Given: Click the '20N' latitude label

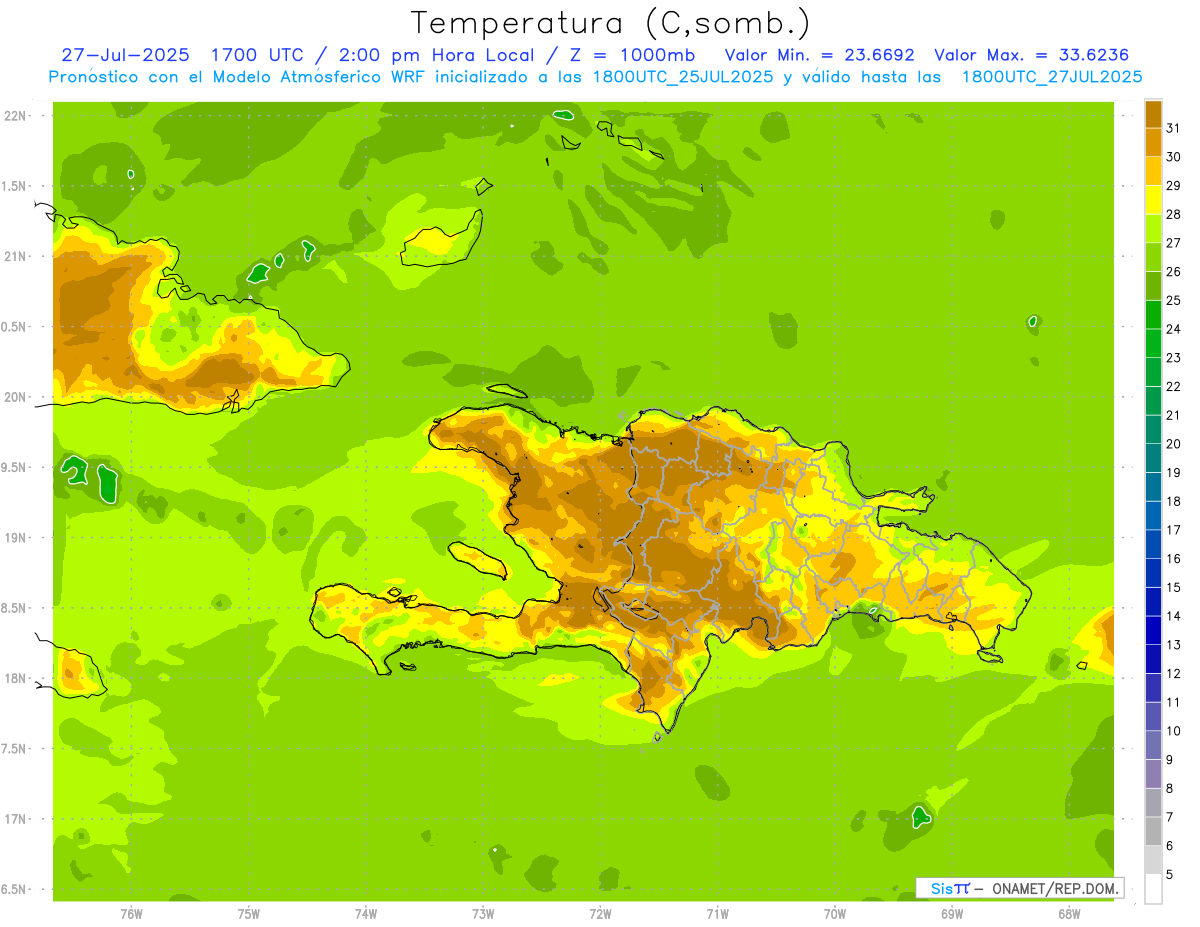Looking at the screenshot, I should pyautogui.click(x=14, y=397).
